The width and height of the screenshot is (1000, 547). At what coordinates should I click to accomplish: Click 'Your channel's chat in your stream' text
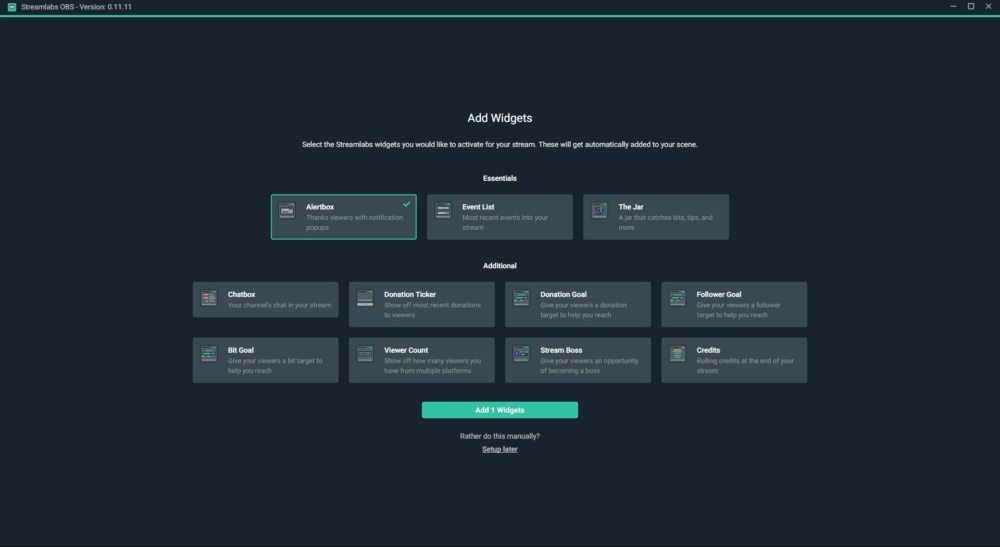pos(279,305)
